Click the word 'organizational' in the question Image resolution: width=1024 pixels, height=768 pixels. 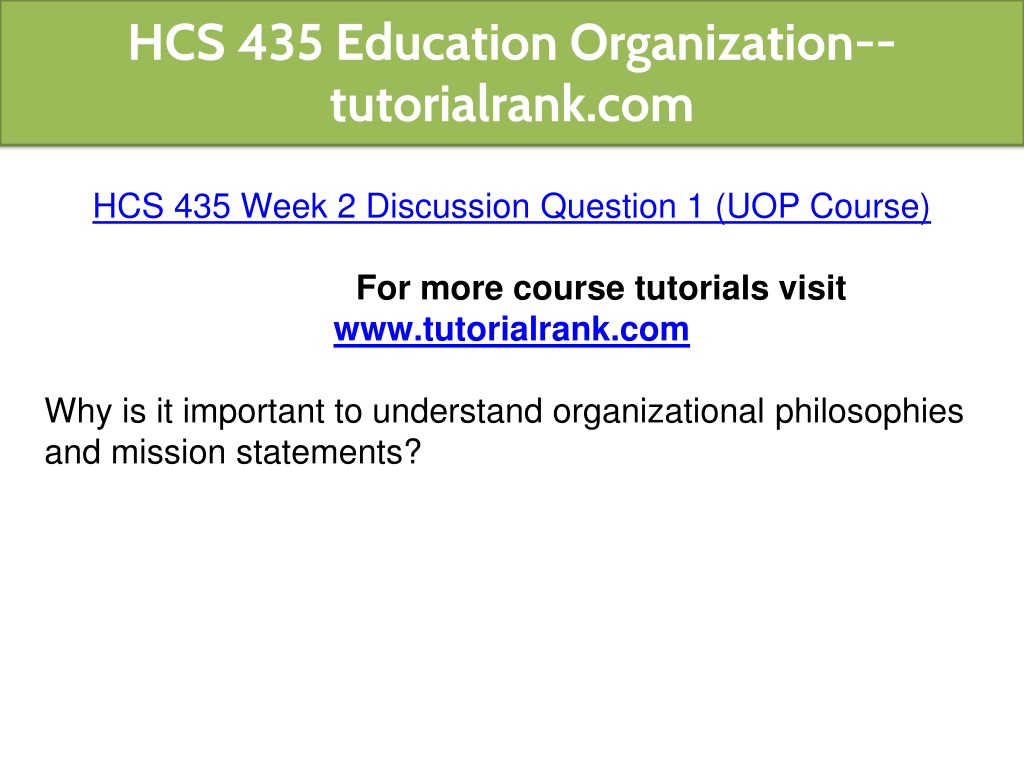[x=658, y=412]
